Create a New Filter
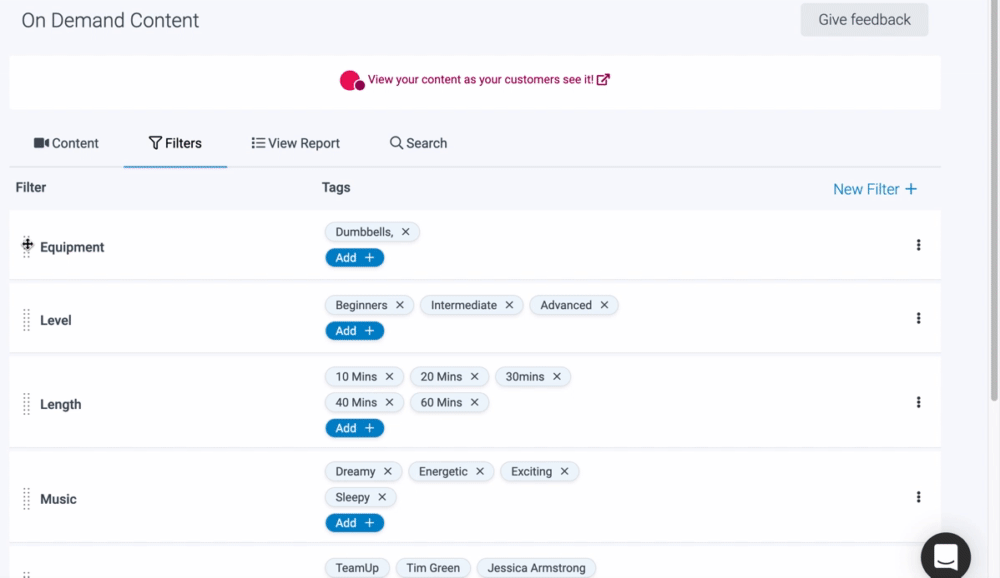The image size is (1000, 578). (x=874, y=189)
